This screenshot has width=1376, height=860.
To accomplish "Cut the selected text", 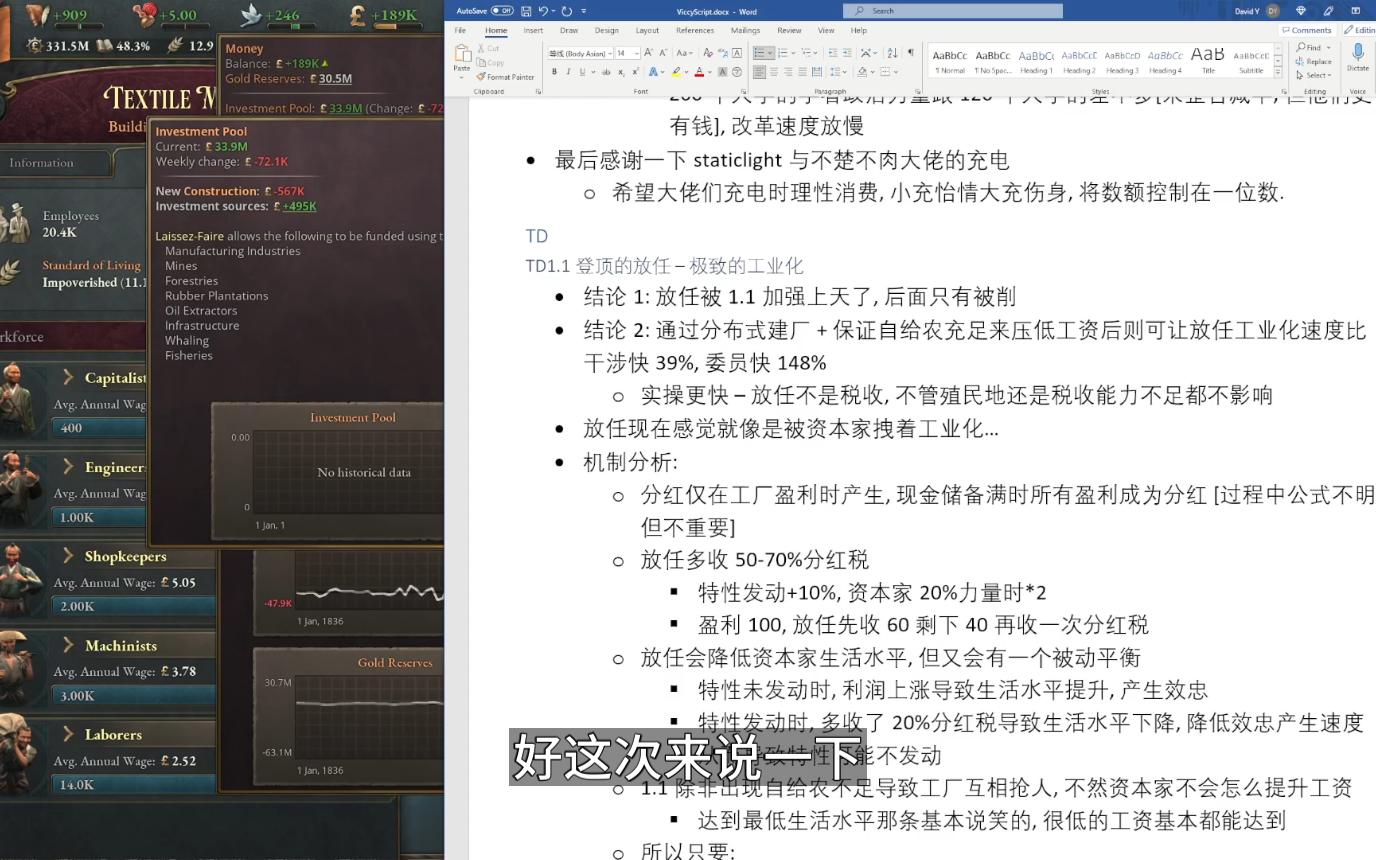I will coord(488,48).
